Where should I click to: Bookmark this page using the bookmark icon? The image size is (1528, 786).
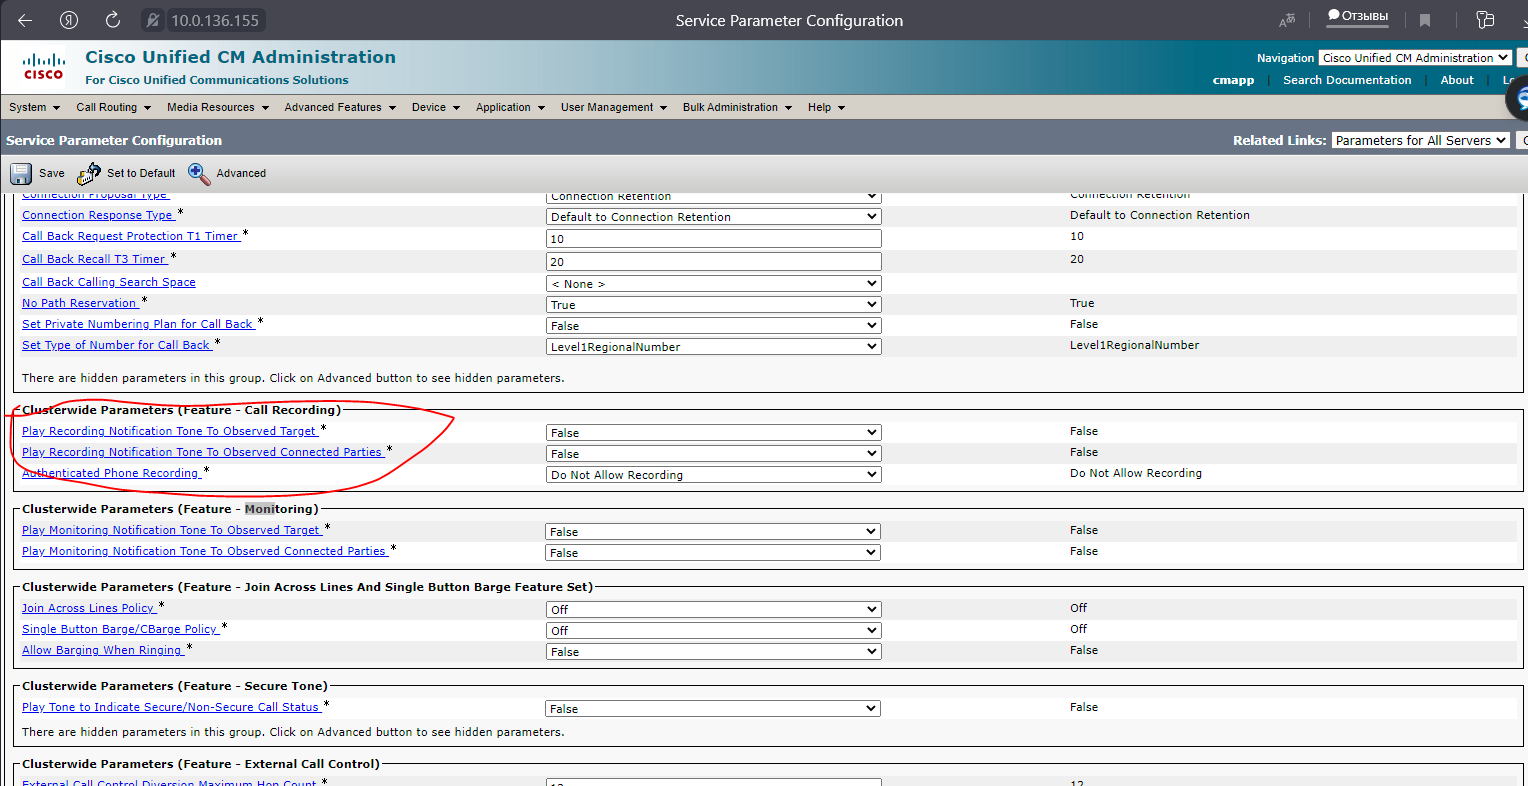pos(1425,20)
